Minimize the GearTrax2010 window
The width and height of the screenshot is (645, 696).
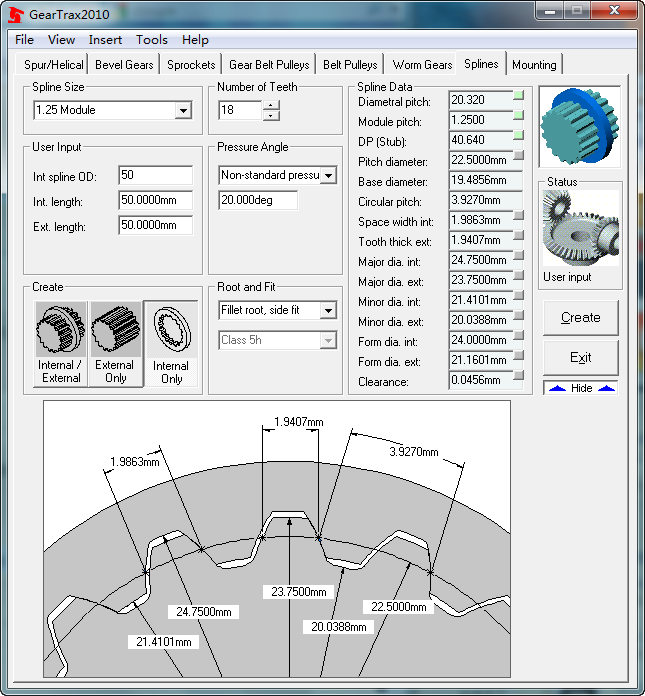pos(550,11)
